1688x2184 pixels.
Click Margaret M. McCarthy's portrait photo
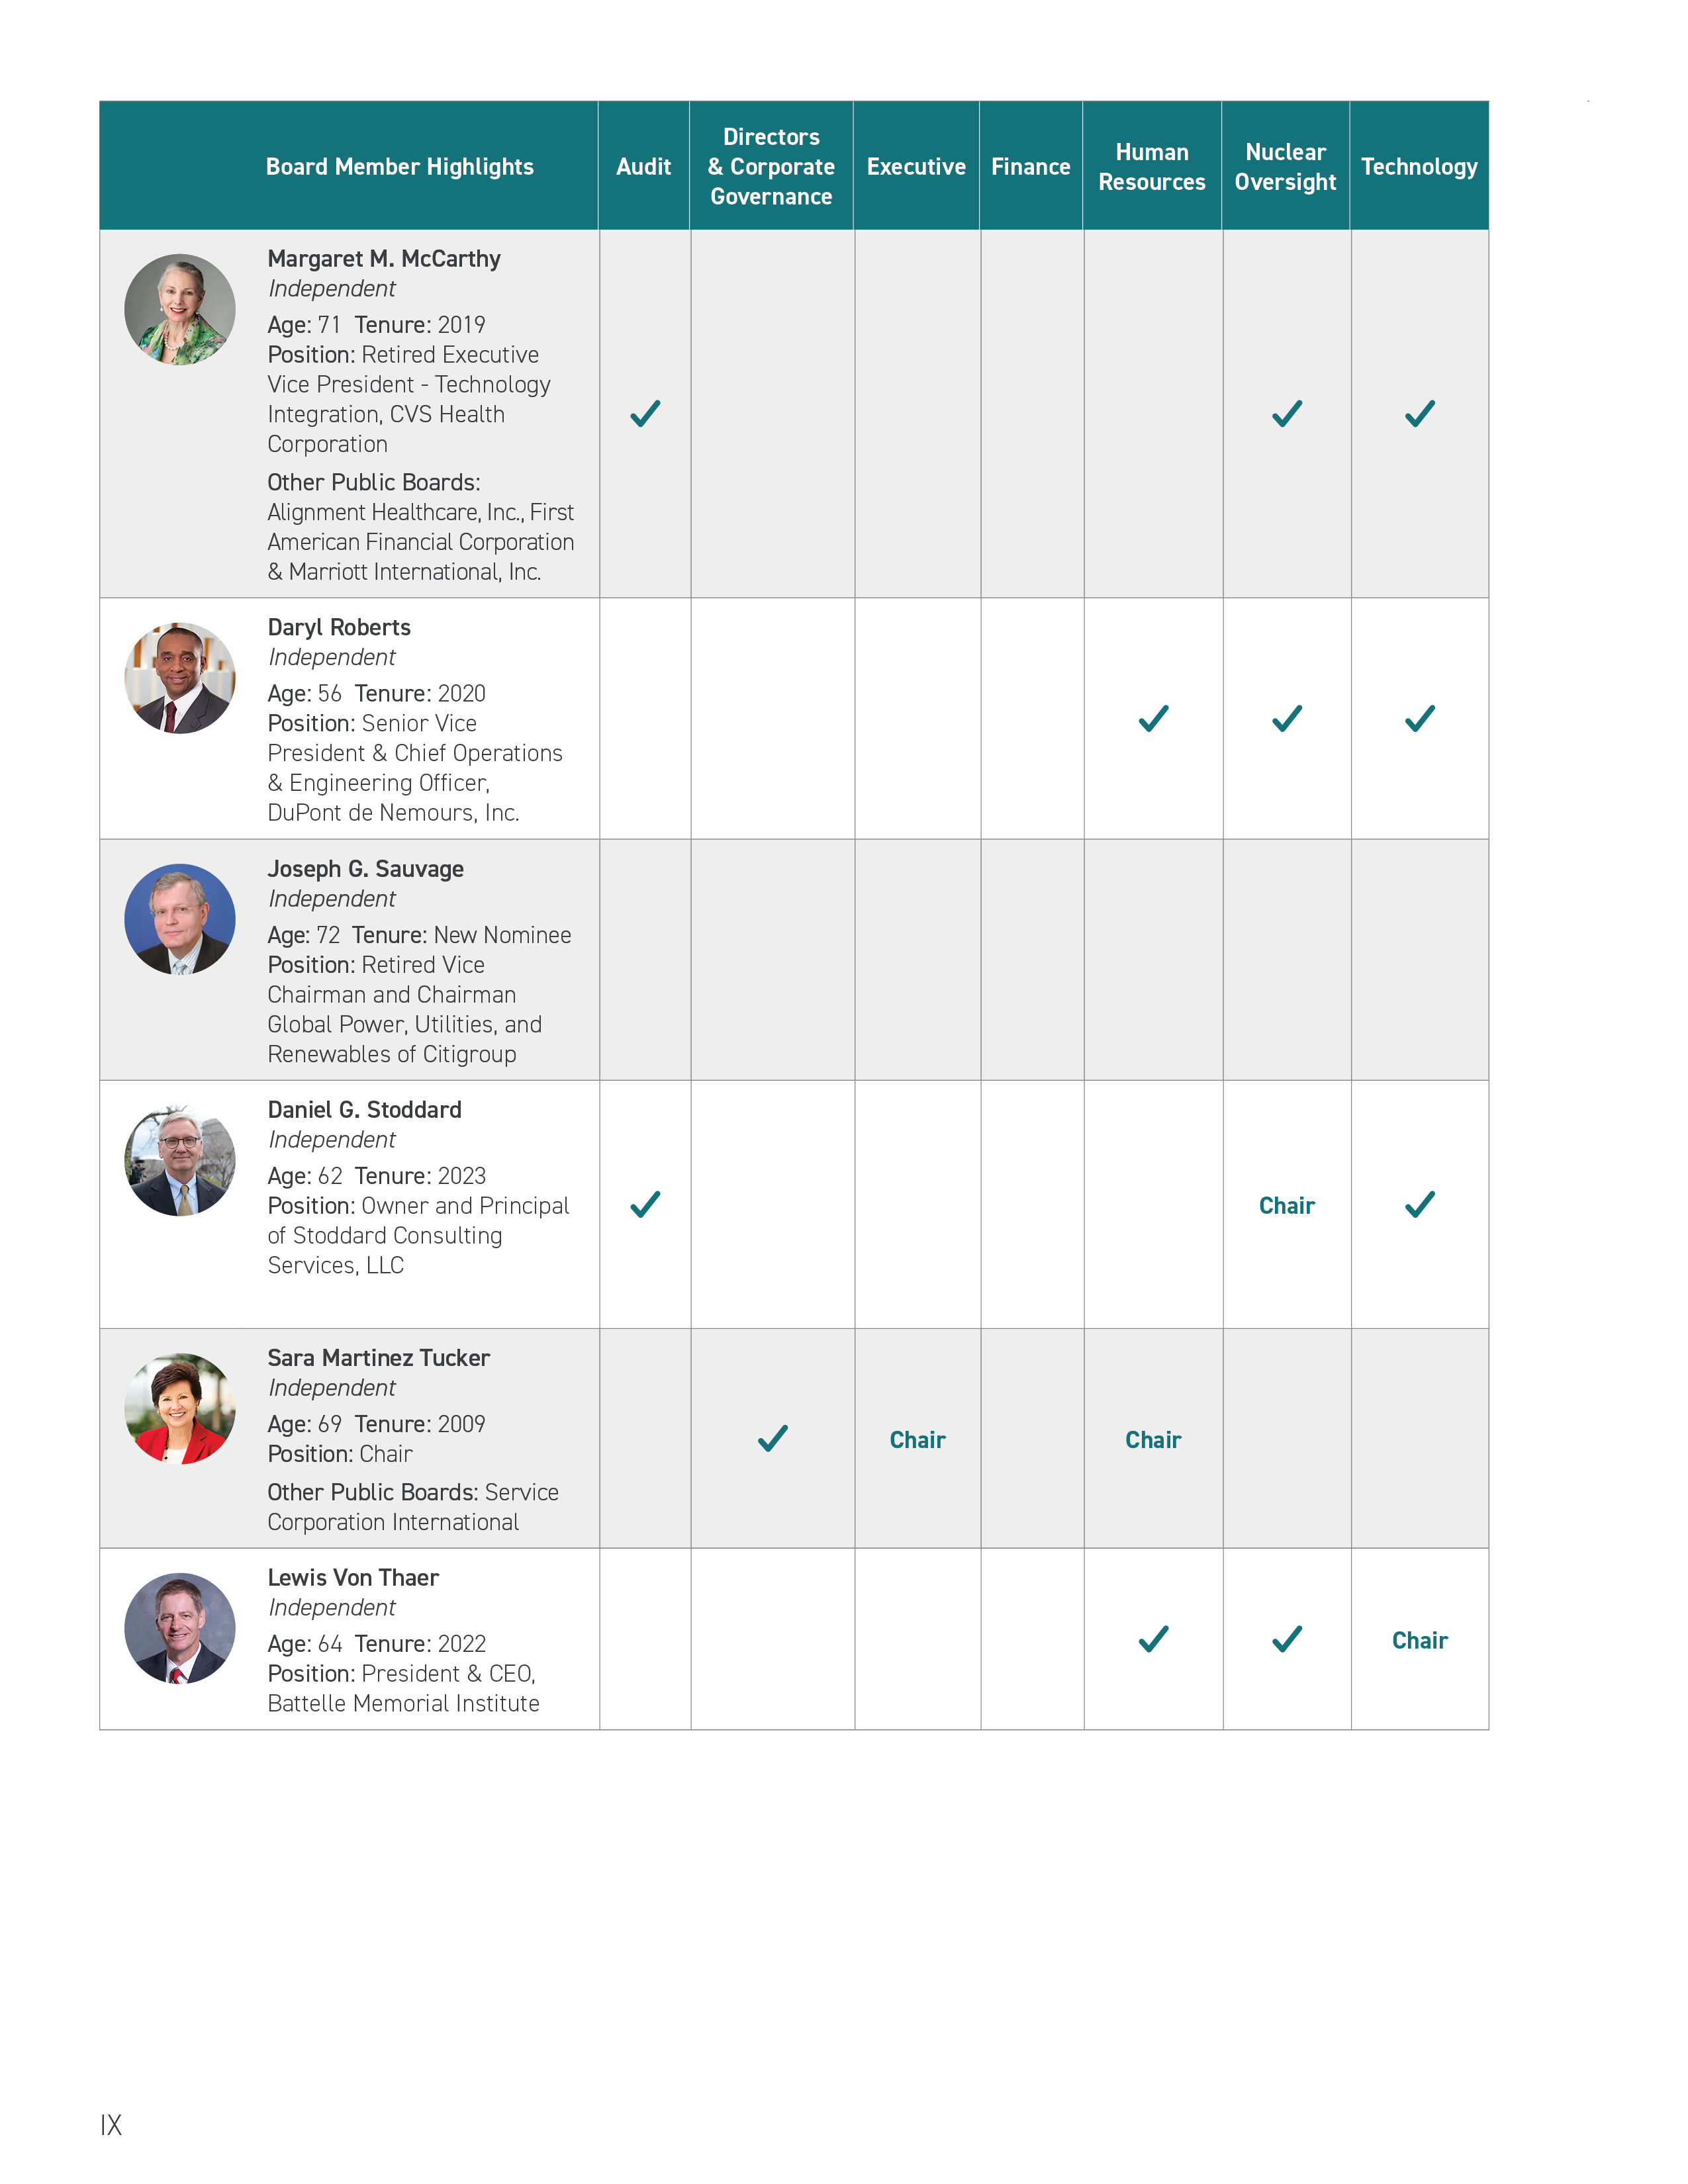180,309
